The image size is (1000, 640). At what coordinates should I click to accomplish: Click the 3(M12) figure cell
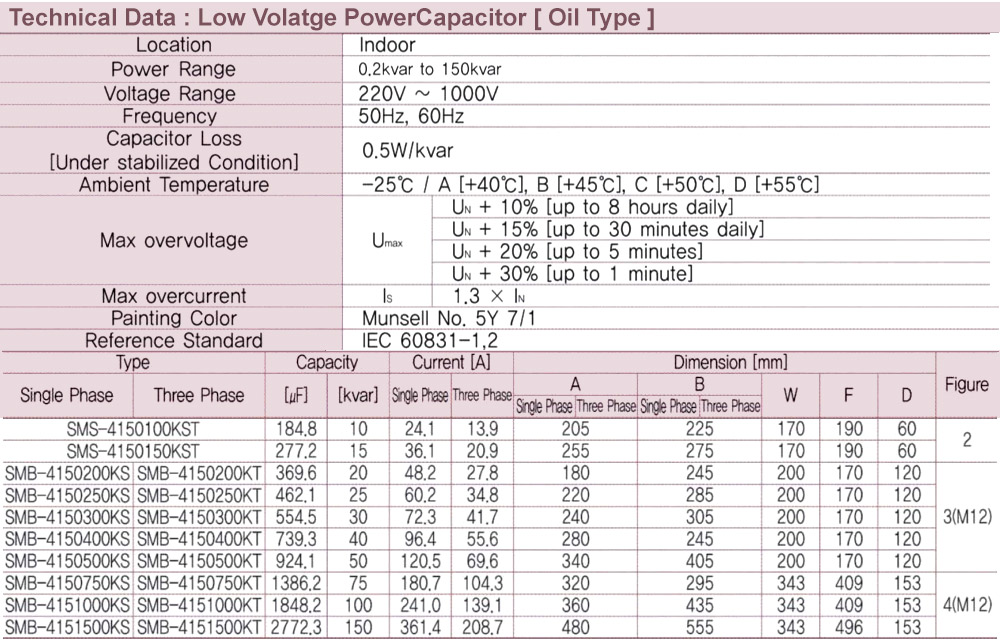[x=967, y=518]
